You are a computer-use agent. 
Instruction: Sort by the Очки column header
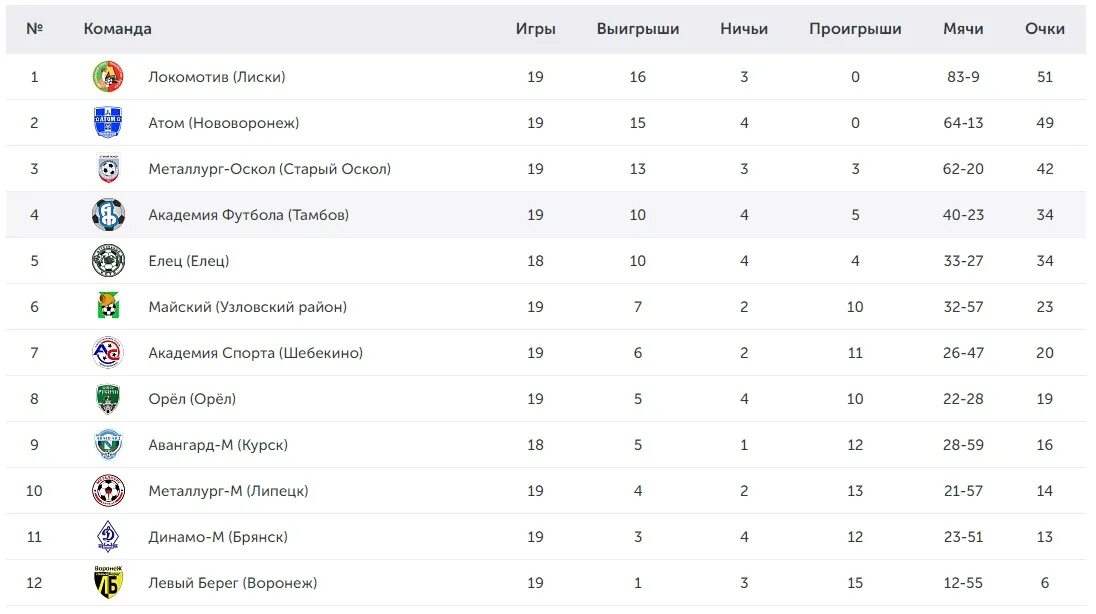(1044, 29)
